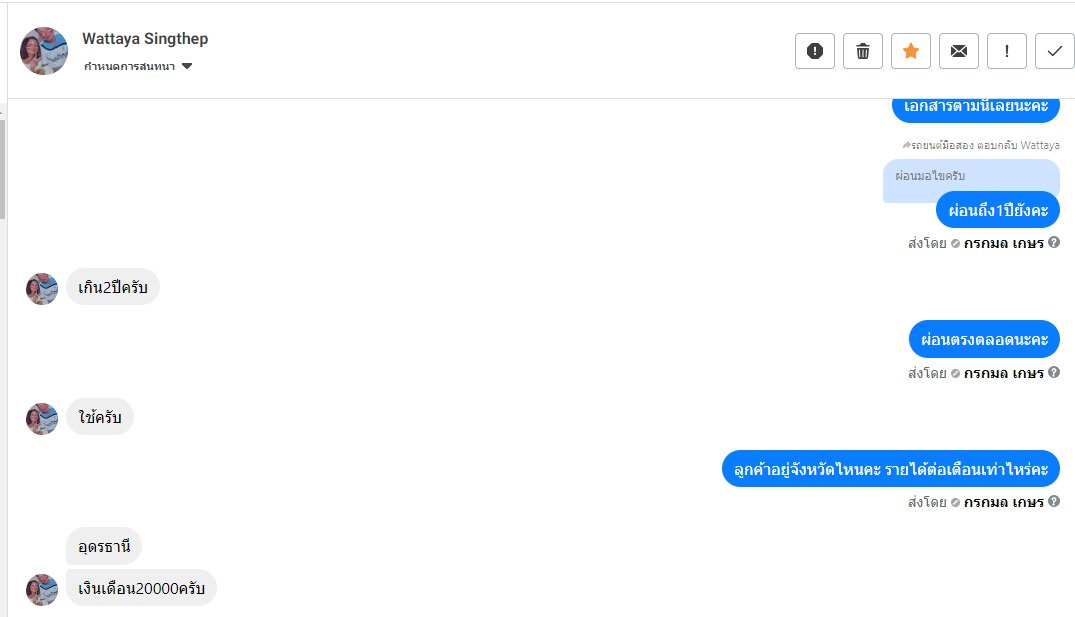The image size is (1075, 617).
Task: Toggle the orange star on conversation
Action: [x=911, y=51]
